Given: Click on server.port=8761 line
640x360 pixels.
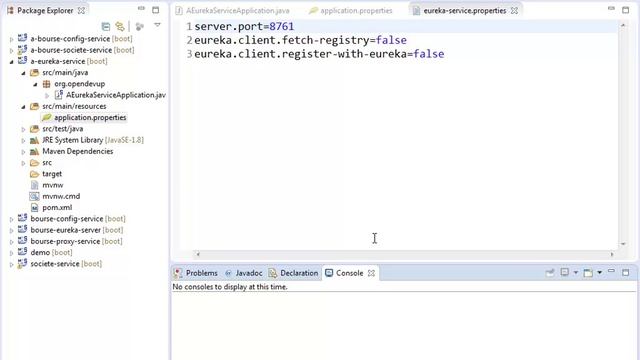Looking at the screenshot, I should pyautogui.click(x=244, y=27).
